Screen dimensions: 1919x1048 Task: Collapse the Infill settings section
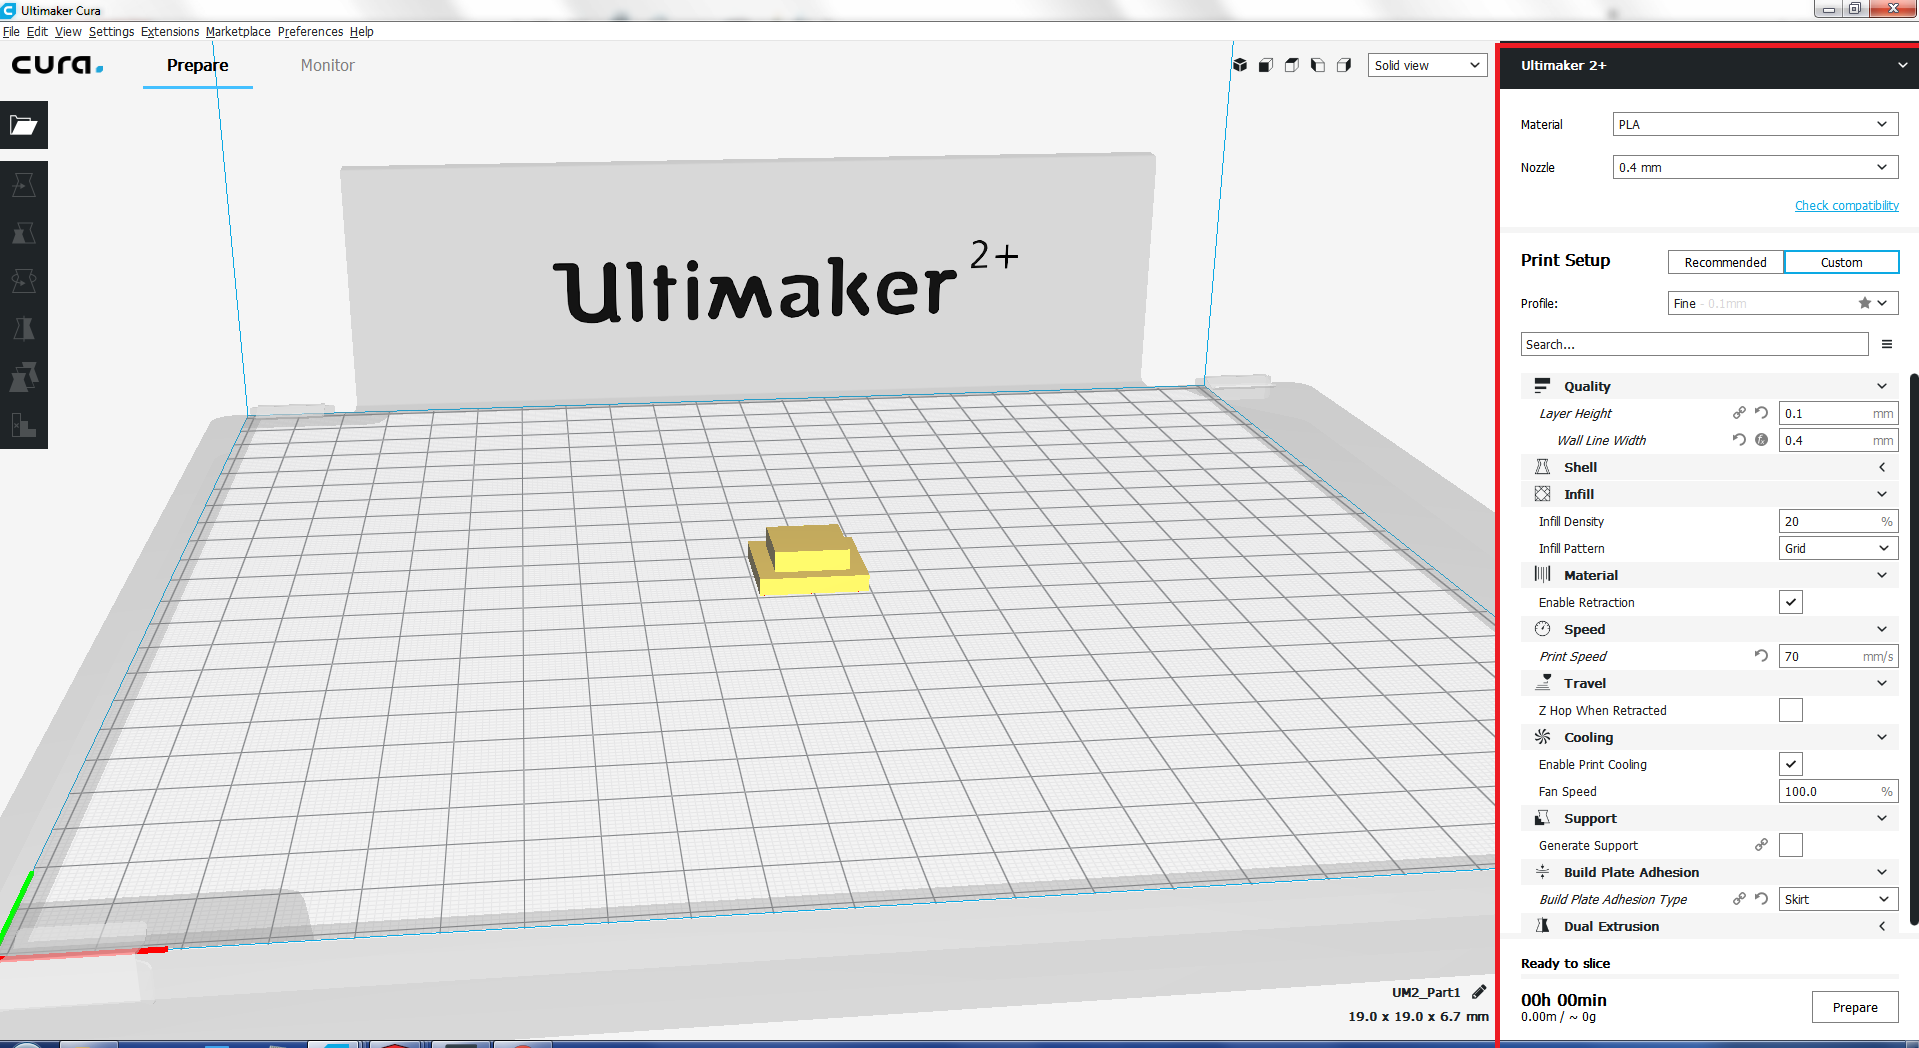pyautogui.click(x=1709, y=494)
